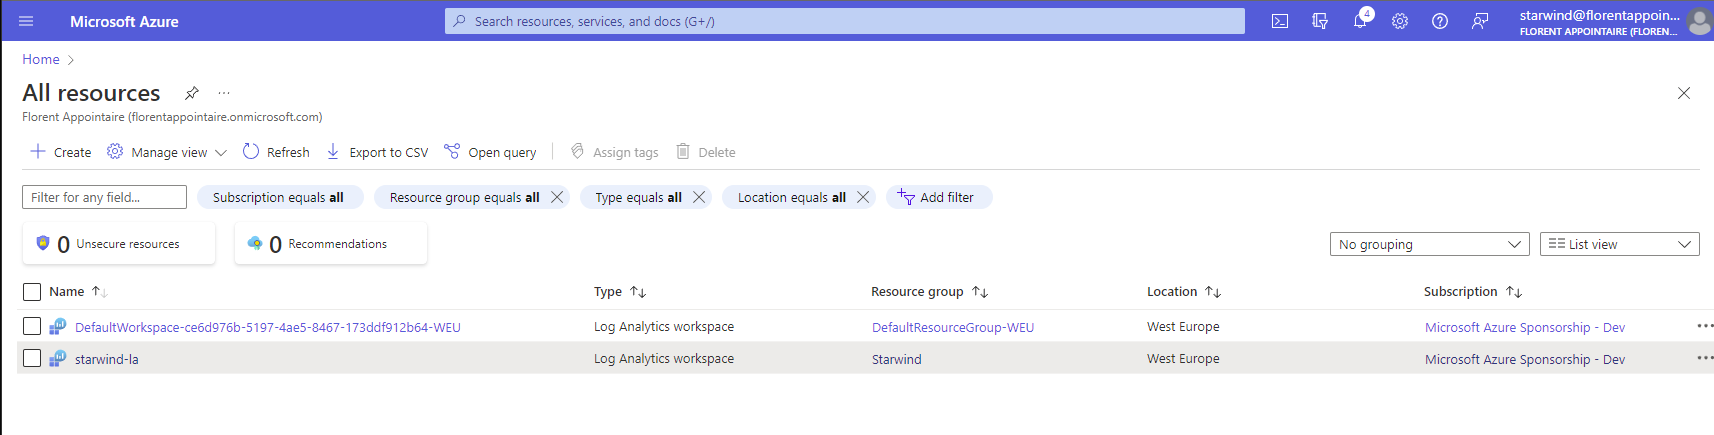Click the DefaultWorkspace Log Analytics icon

tap(58, 326)
